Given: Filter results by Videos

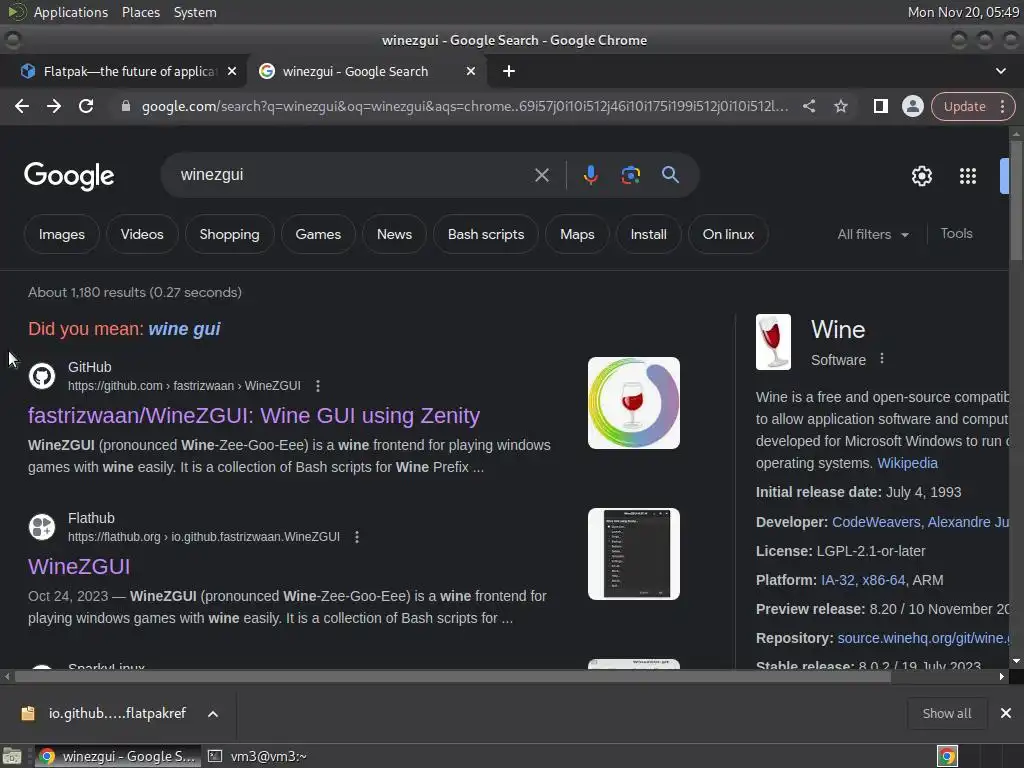Looking at the screenshot, I should pos(142,234).
